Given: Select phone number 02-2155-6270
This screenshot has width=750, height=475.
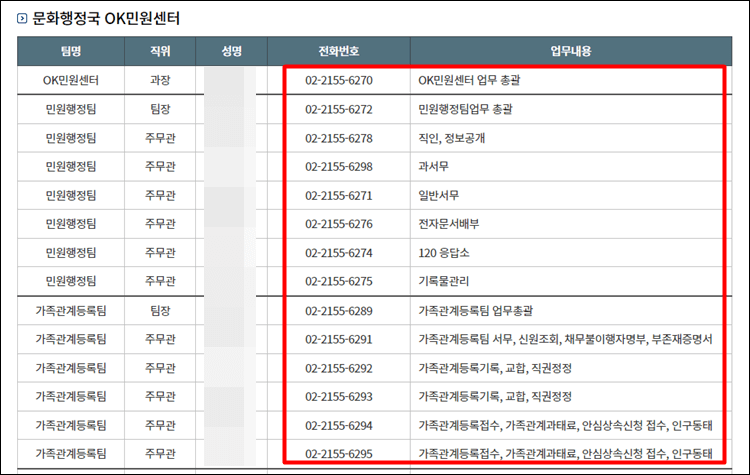Looking at the screenshot, I should point(339,80).
